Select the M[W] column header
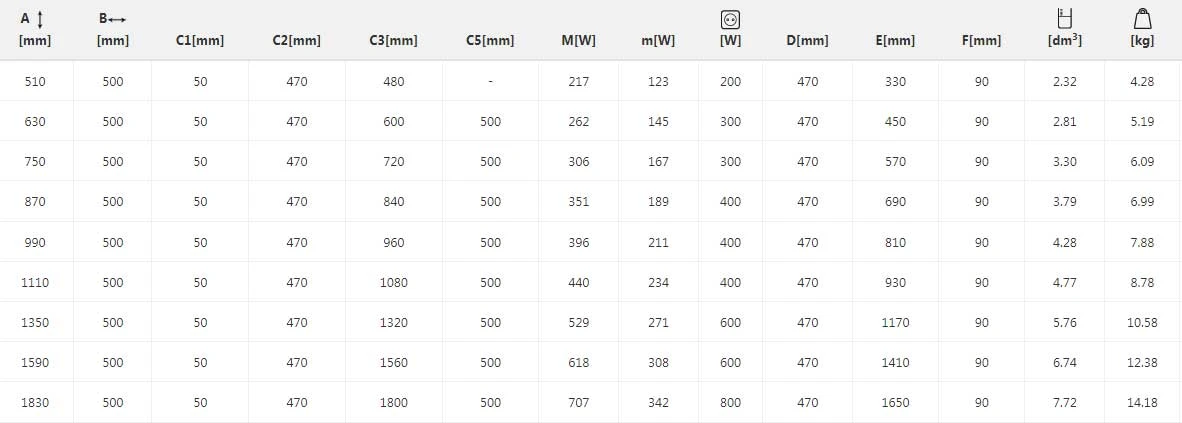1182x423 pixels. pyautogui.click(x=579, y=41)
